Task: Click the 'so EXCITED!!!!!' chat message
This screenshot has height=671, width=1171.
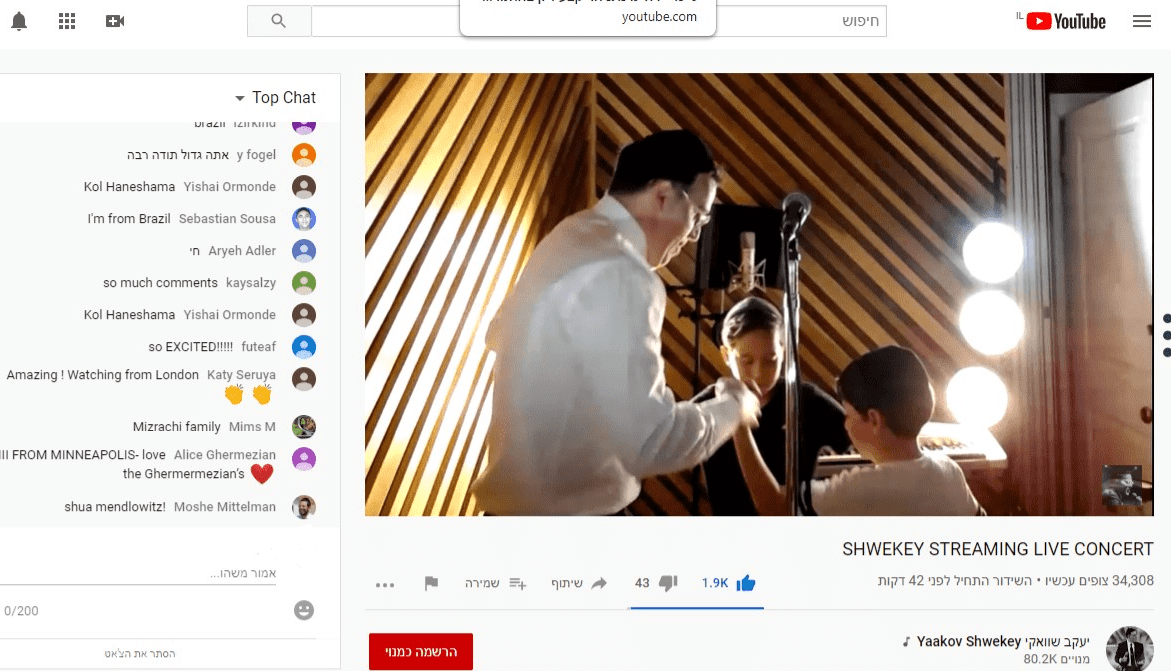Action: (x=190, y=347)
